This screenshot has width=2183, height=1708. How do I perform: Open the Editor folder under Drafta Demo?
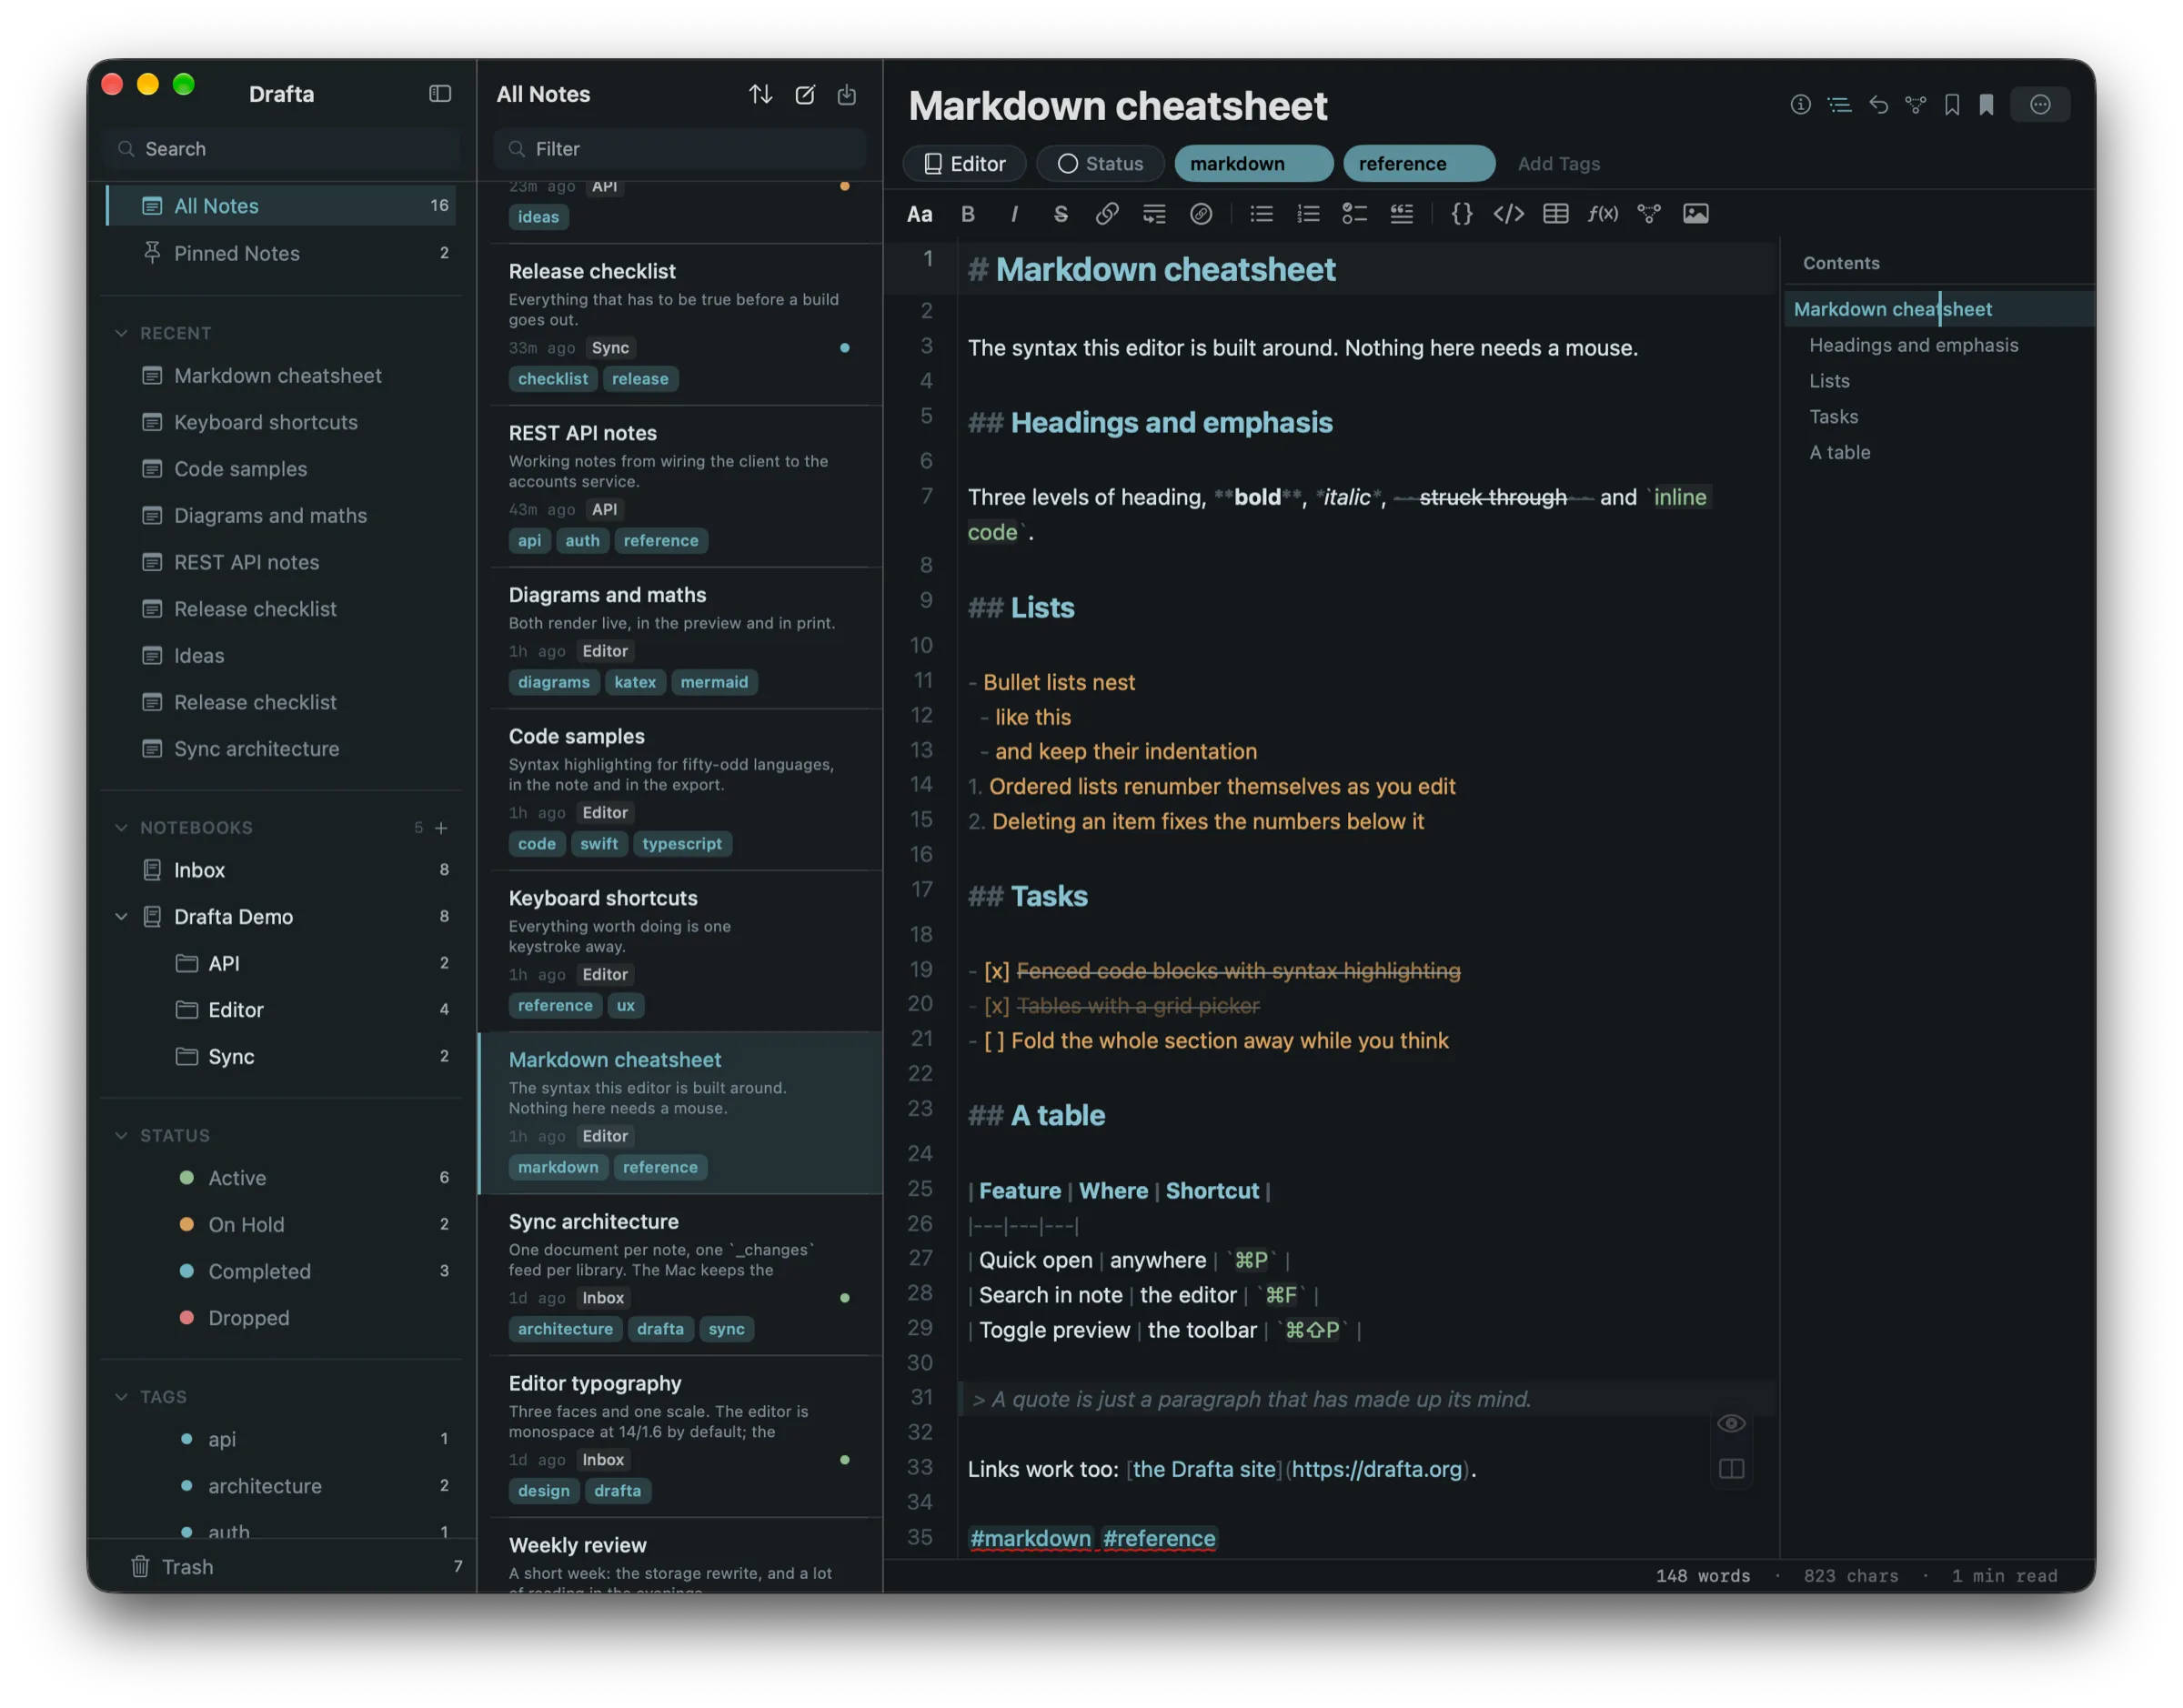point(281,1010)
